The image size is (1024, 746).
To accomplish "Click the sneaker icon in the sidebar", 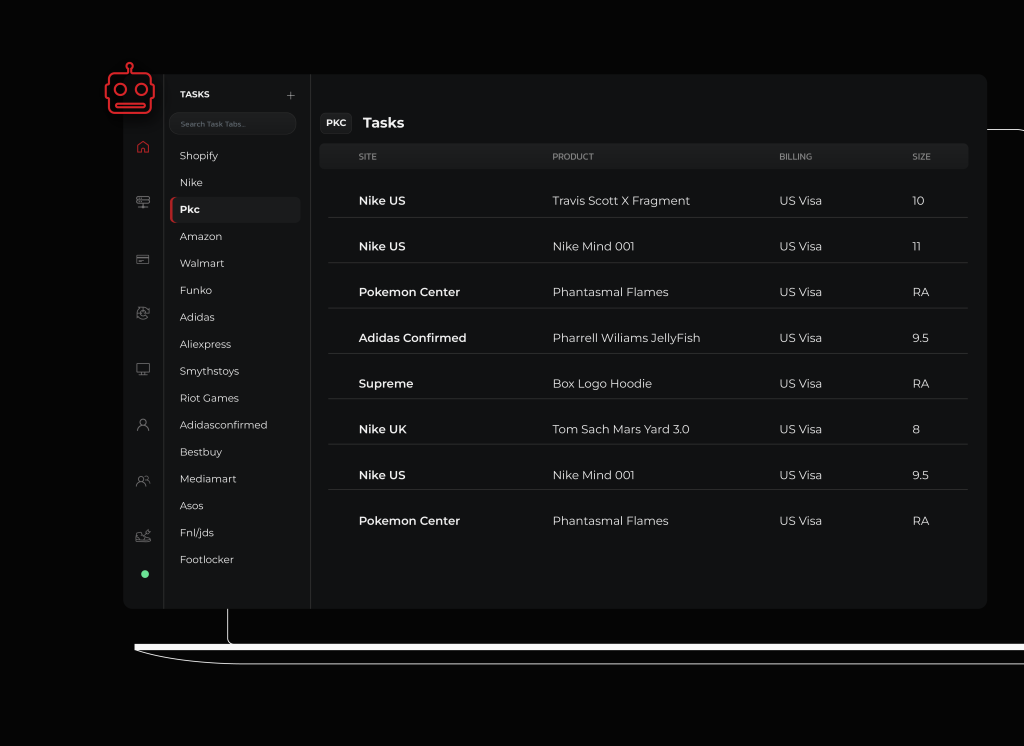I will 143,536.
